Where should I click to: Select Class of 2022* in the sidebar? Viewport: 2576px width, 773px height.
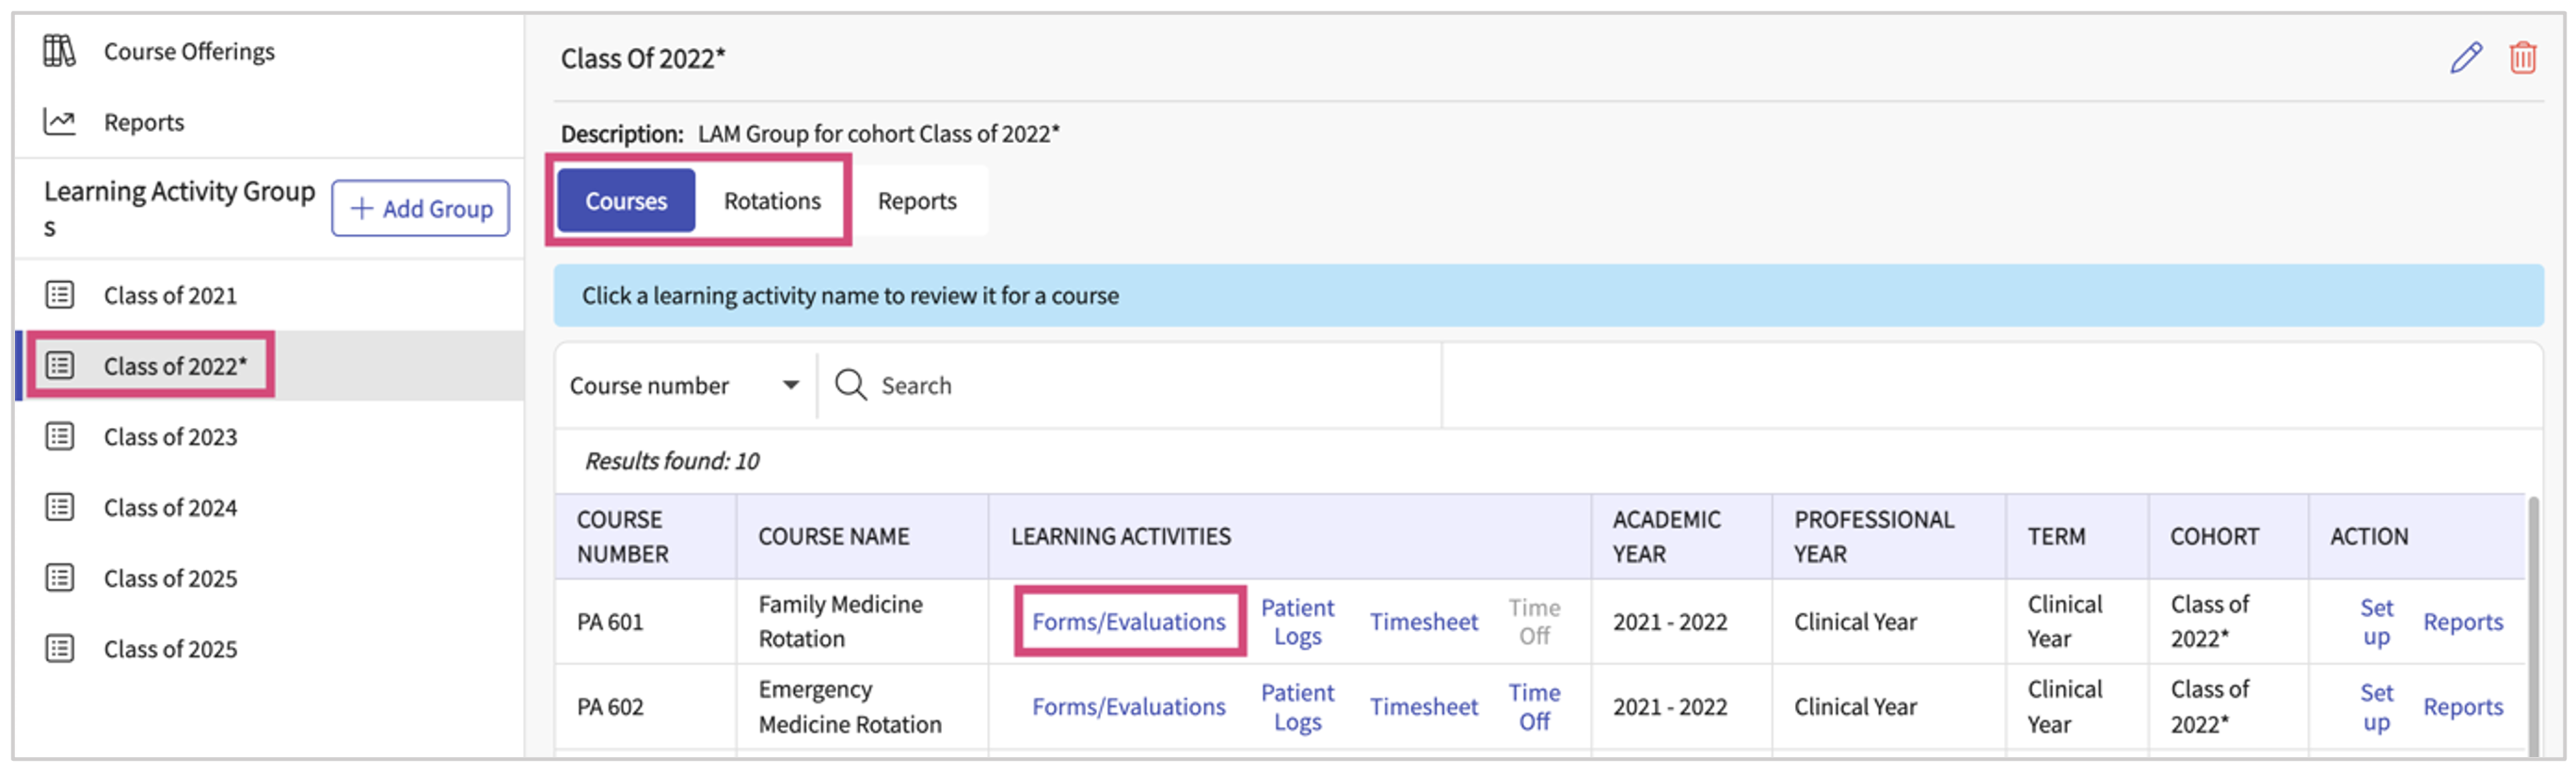coord(175,366)
